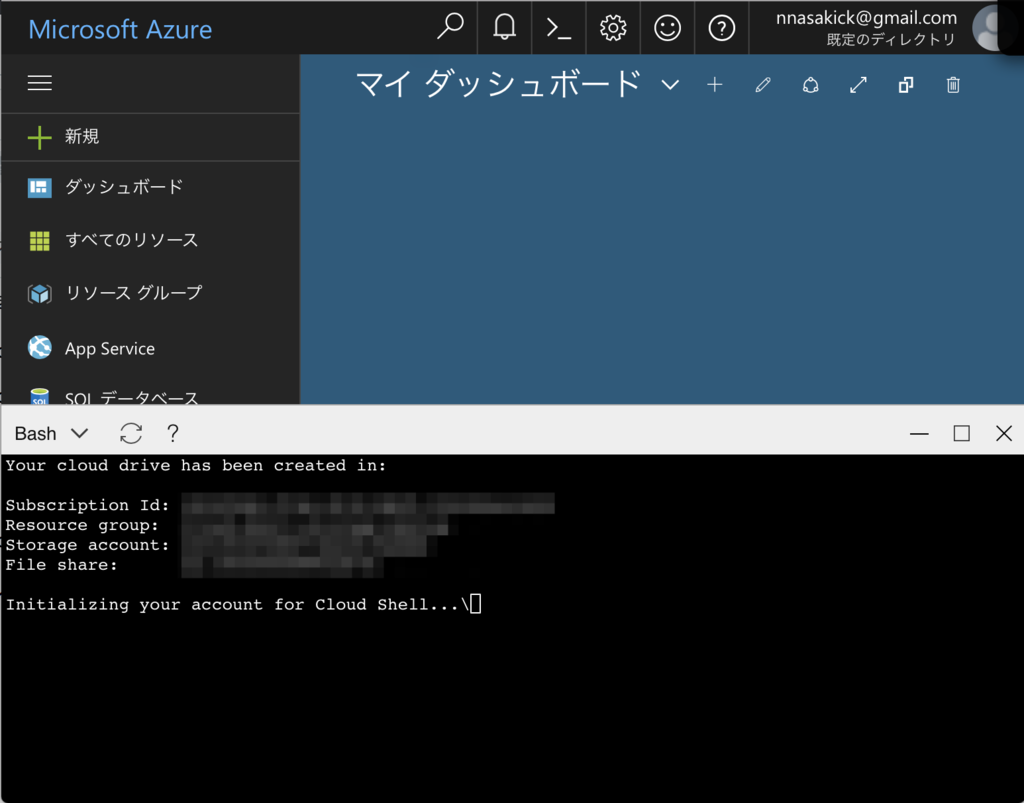
Task: Click the dashboard tile icon
Action: pyautogui.click(x=40, y=187)
